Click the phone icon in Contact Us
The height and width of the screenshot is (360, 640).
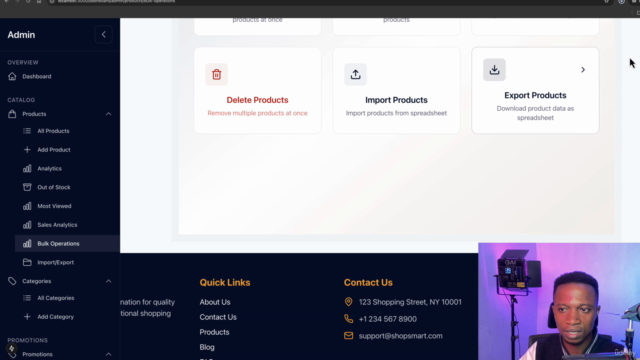[x=348, y=319]
